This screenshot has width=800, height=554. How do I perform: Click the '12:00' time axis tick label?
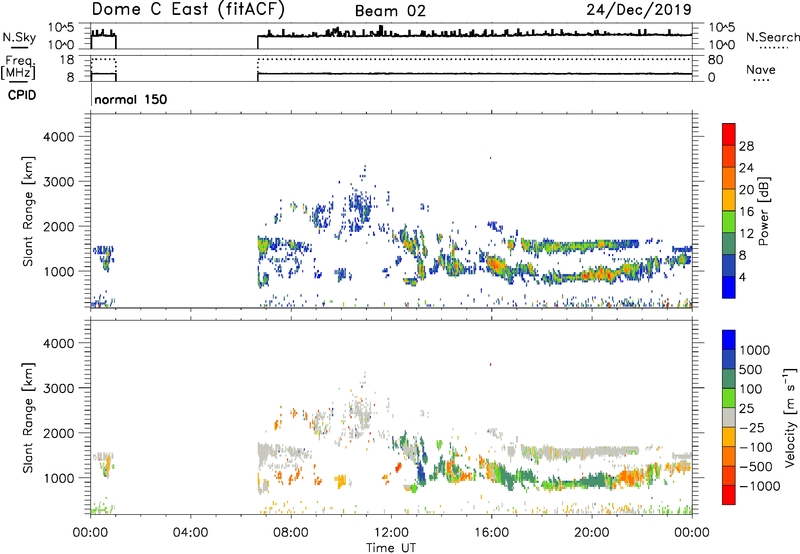click(391, 533)
